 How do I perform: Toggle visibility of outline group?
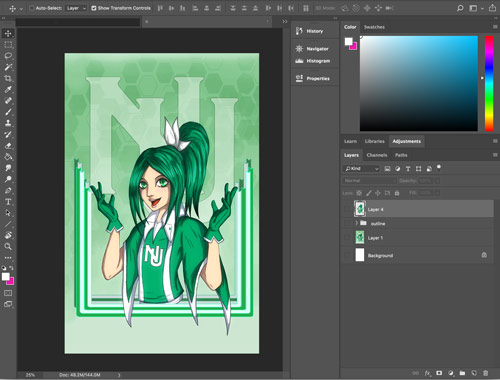347,223
